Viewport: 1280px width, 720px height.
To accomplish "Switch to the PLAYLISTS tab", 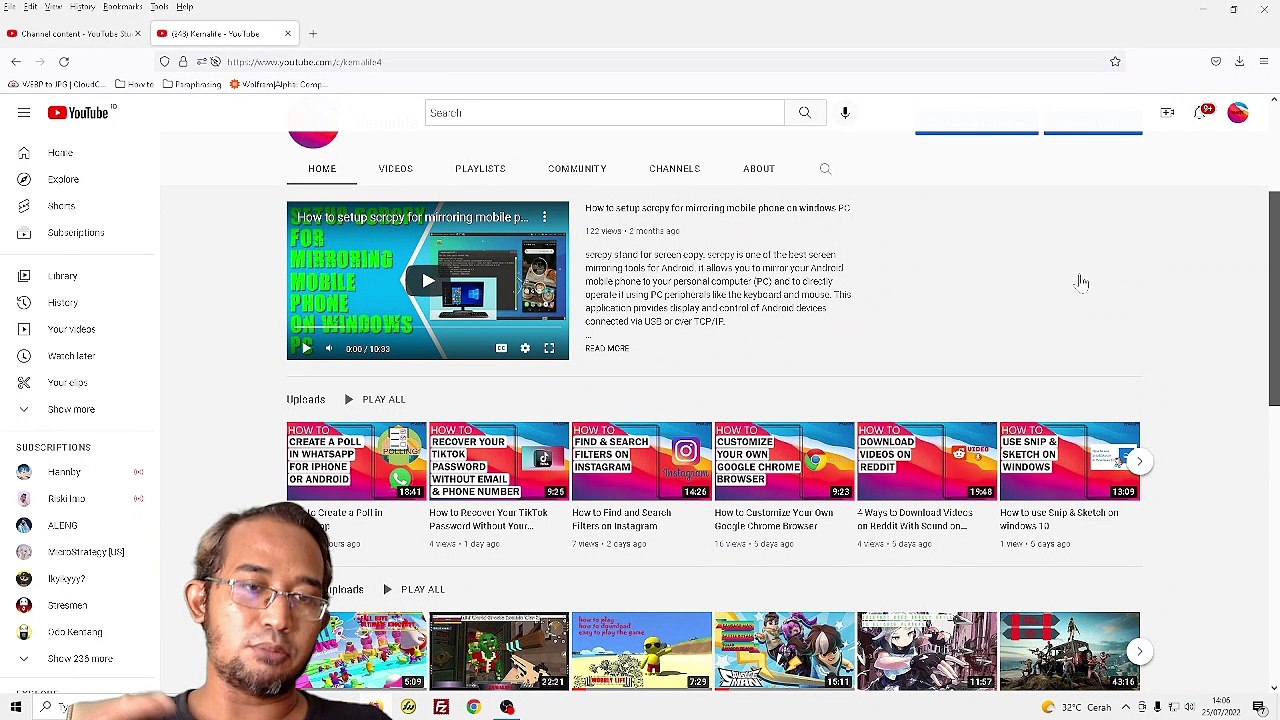I will point(480,169).
